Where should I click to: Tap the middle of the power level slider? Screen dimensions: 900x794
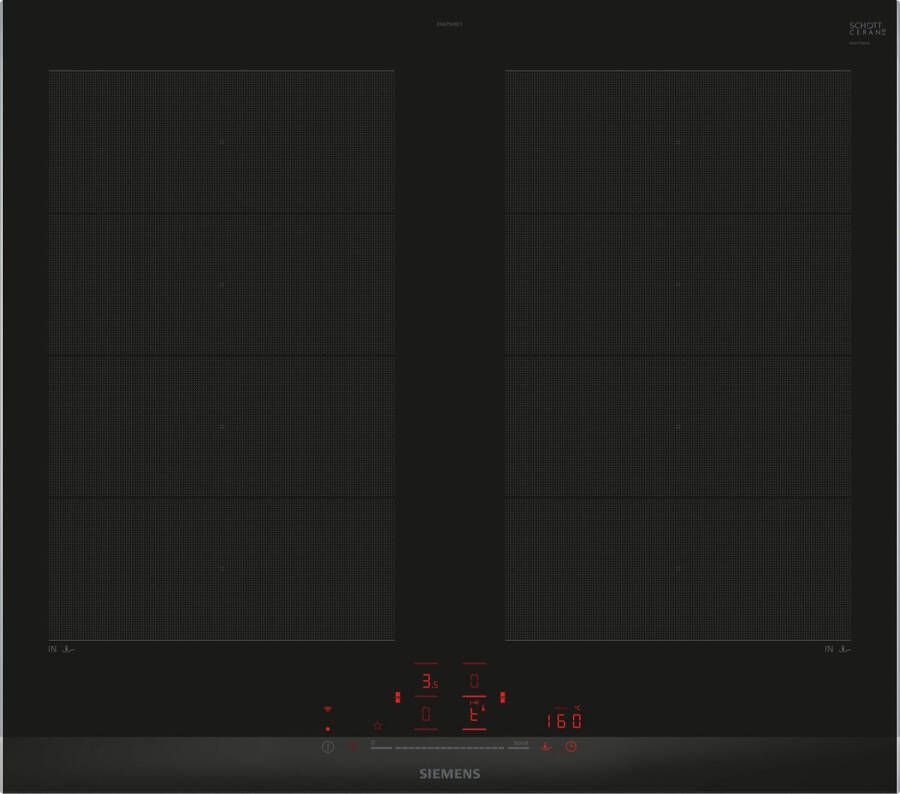449,747
